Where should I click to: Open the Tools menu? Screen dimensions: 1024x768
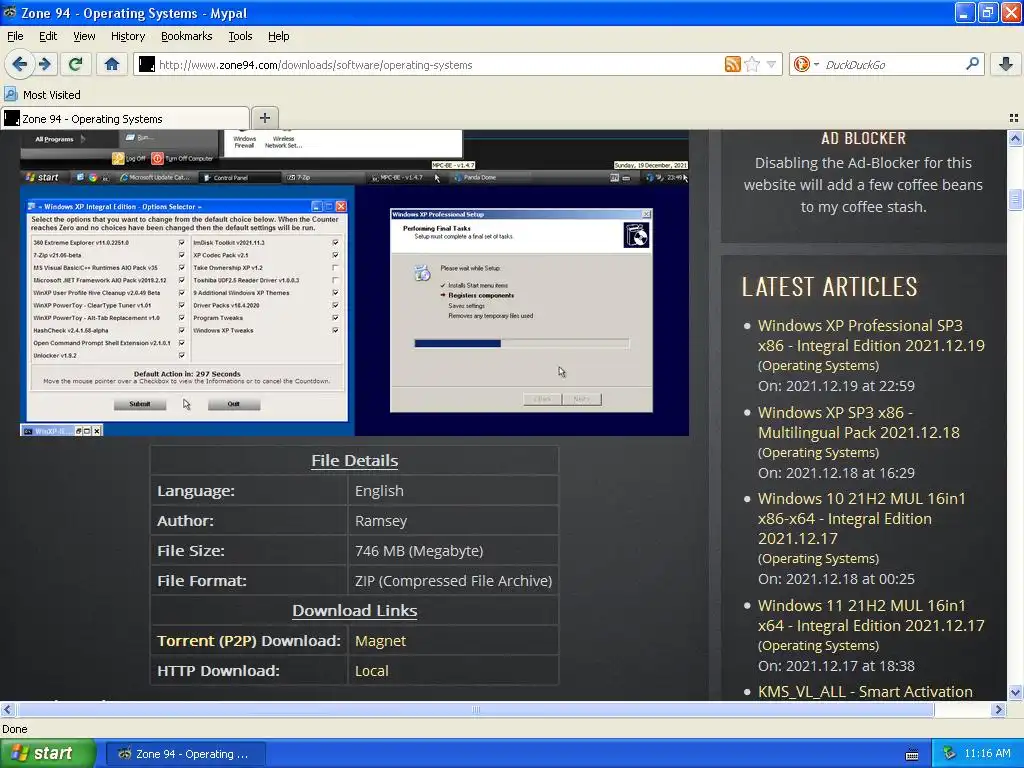pos(240,36)
